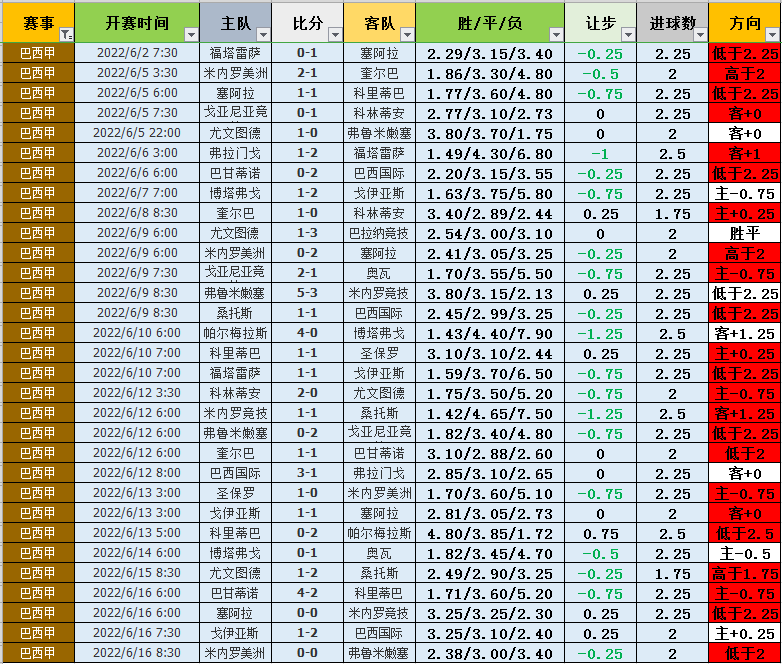Click the 4-0 score cell
The width and height of the screenshot is (782, 664).
[x=307, y=333]
